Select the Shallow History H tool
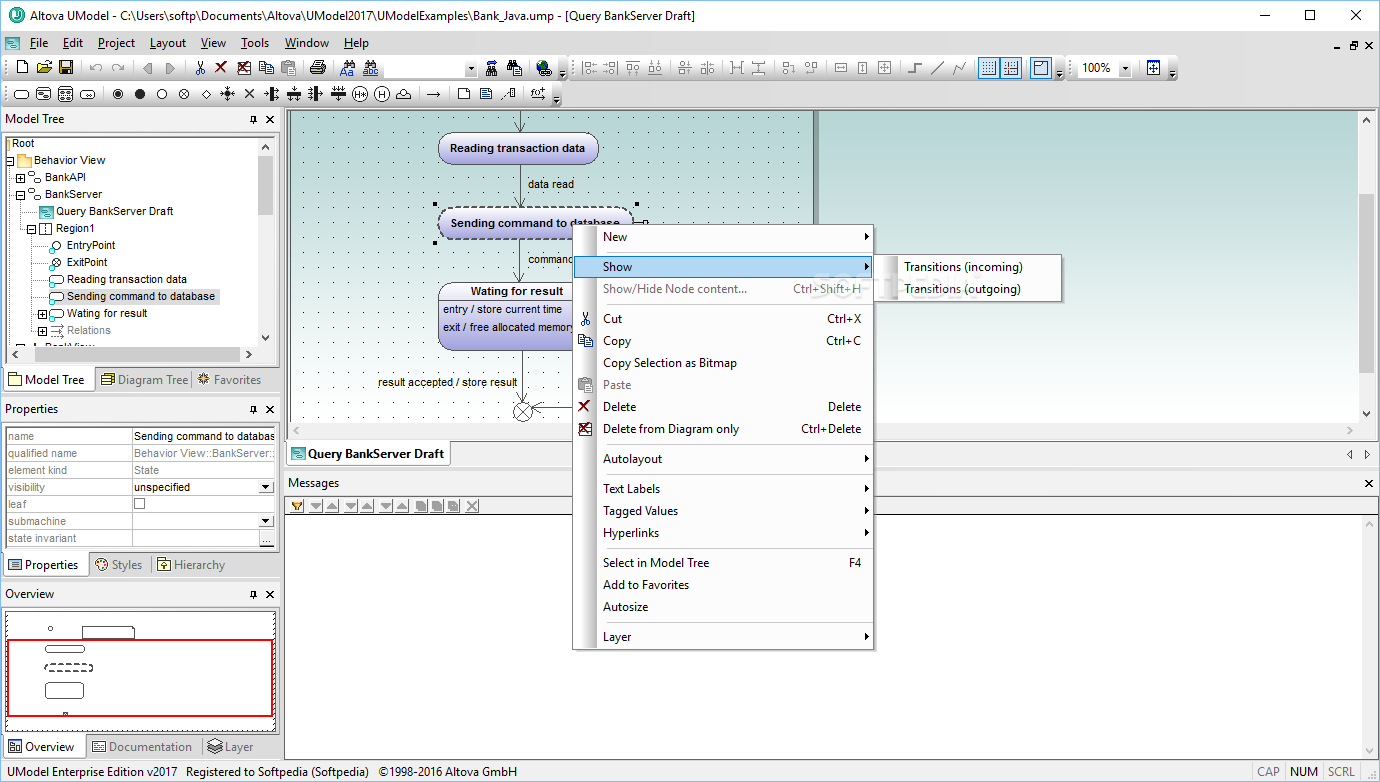 pyautogui.click(x=382, y=94)
